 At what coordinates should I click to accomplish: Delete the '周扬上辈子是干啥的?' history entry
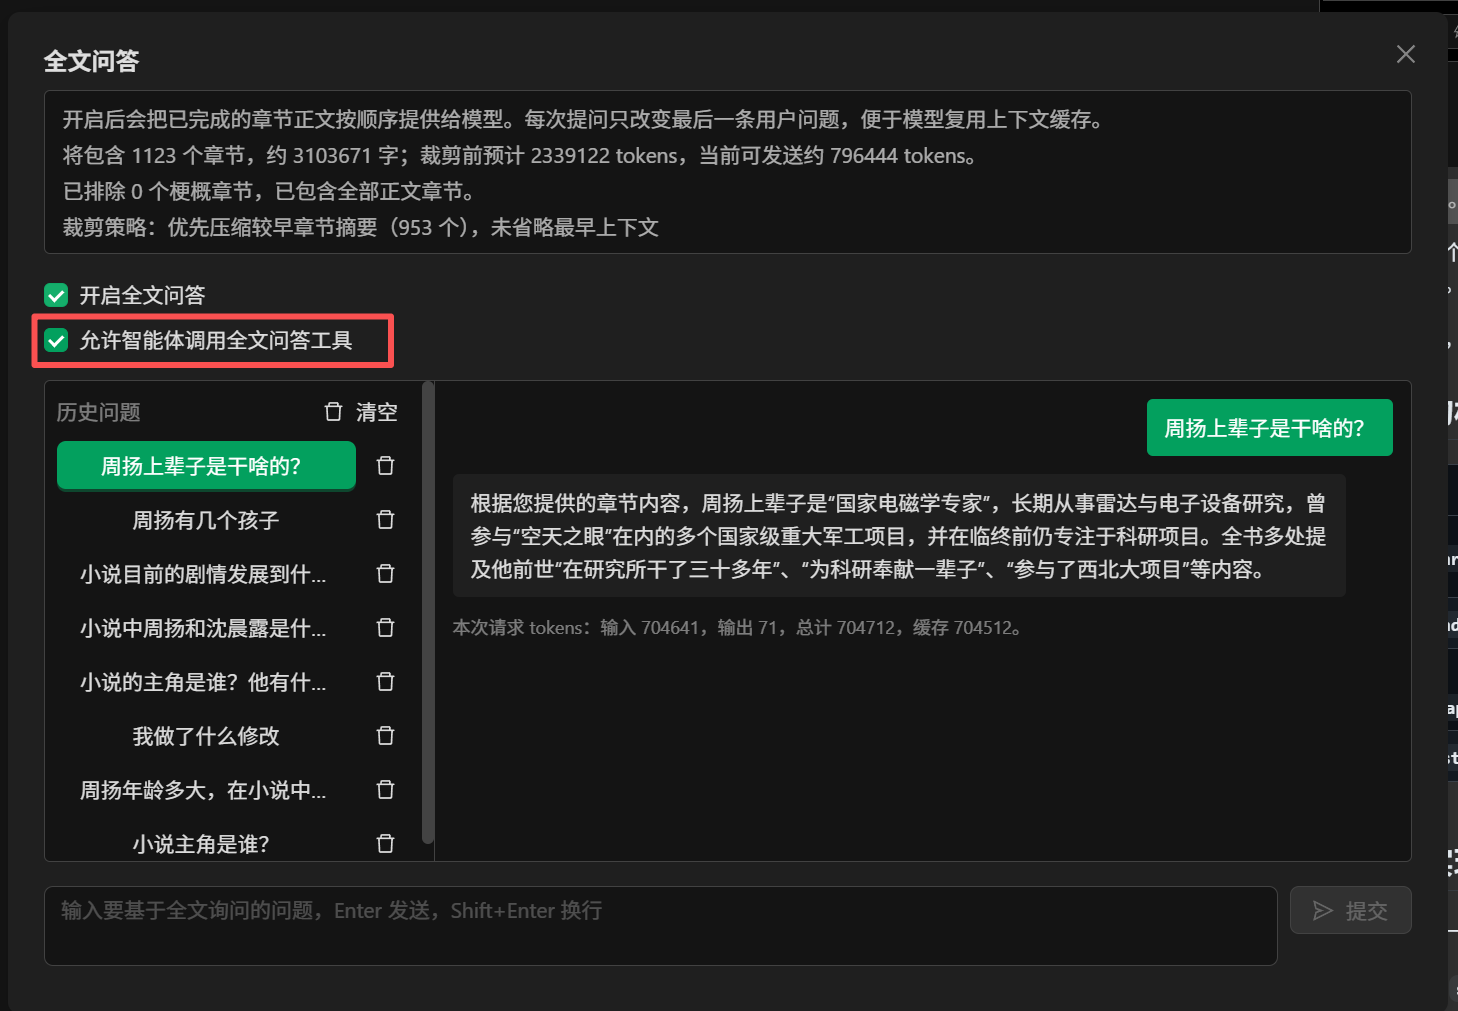(385, 466)
